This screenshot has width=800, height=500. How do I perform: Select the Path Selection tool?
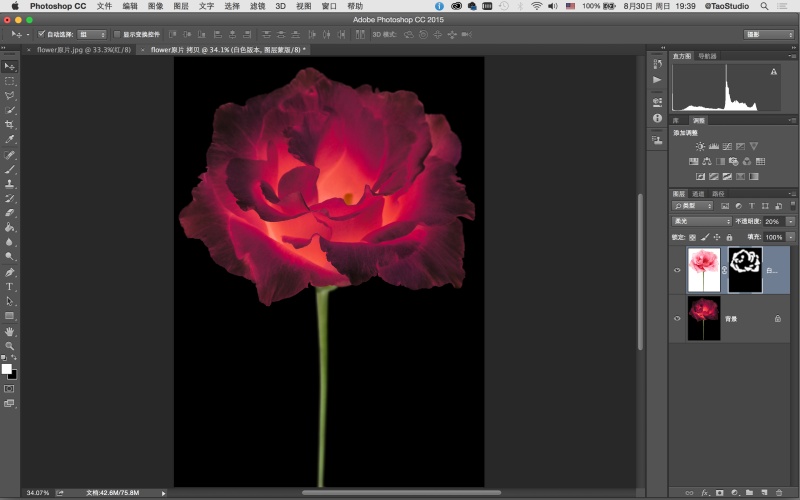[x=9, y=301]
